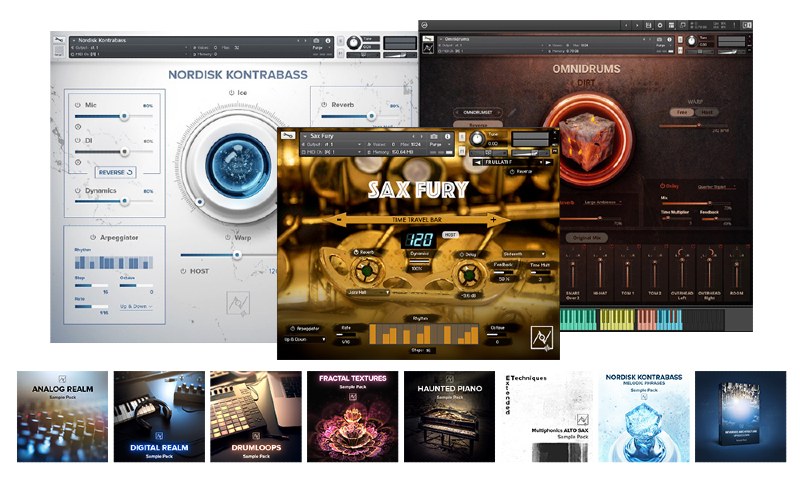Select the Host option under Warp in Omnidrums
This screenshot has height=480, width=800.
707,112
